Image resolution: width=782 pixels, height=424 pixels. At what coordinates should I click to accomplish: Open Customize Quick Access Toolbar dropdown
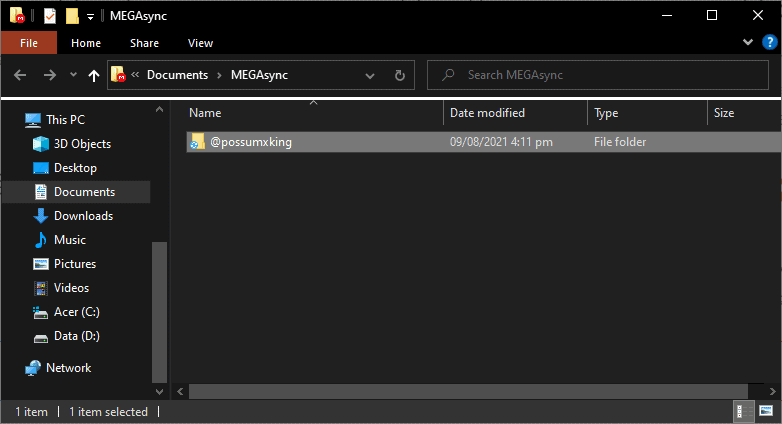pos(90,17)
